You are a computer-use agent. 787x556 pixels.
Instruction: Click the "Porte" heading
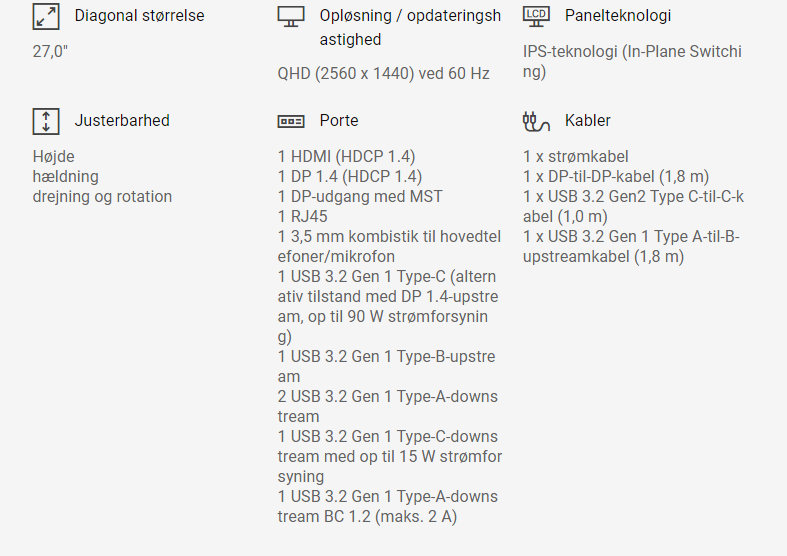click(x=339, y=121)
